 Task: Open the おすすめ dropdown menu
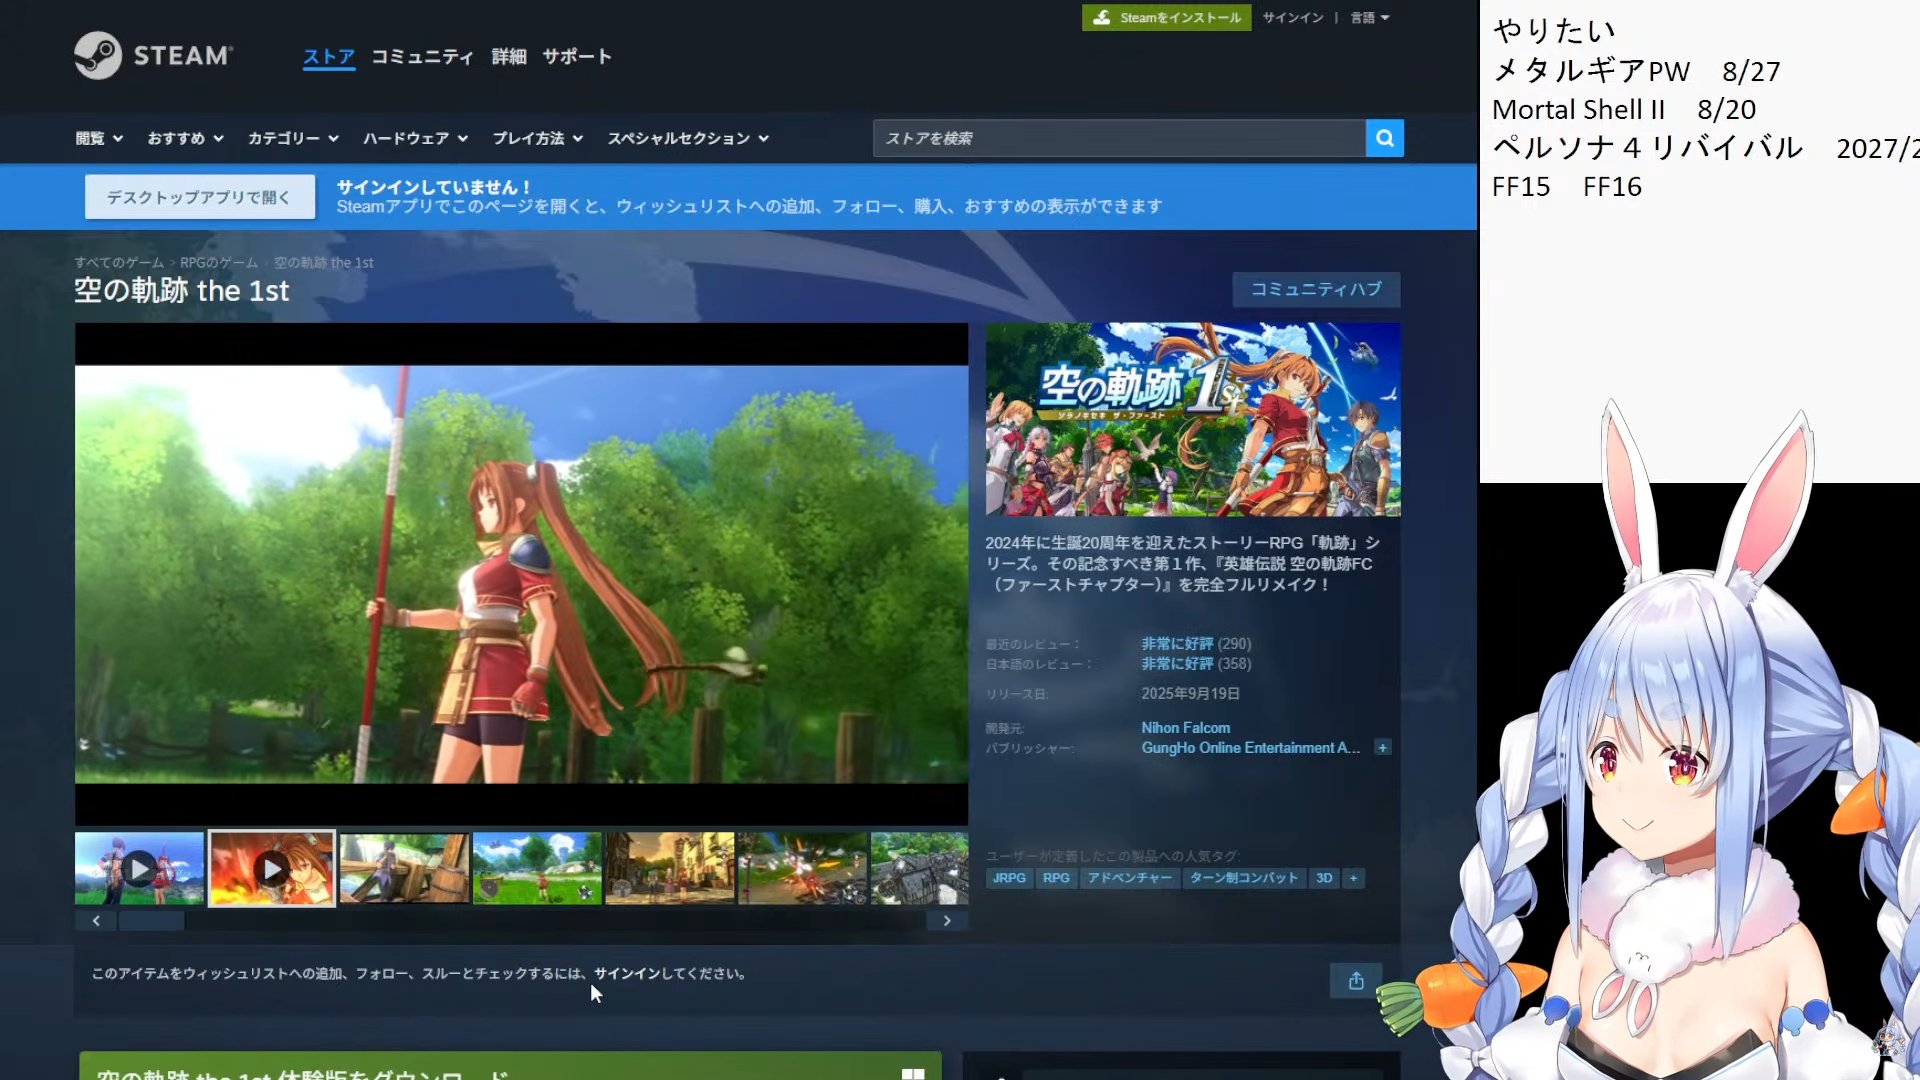(x=185, y=138)
